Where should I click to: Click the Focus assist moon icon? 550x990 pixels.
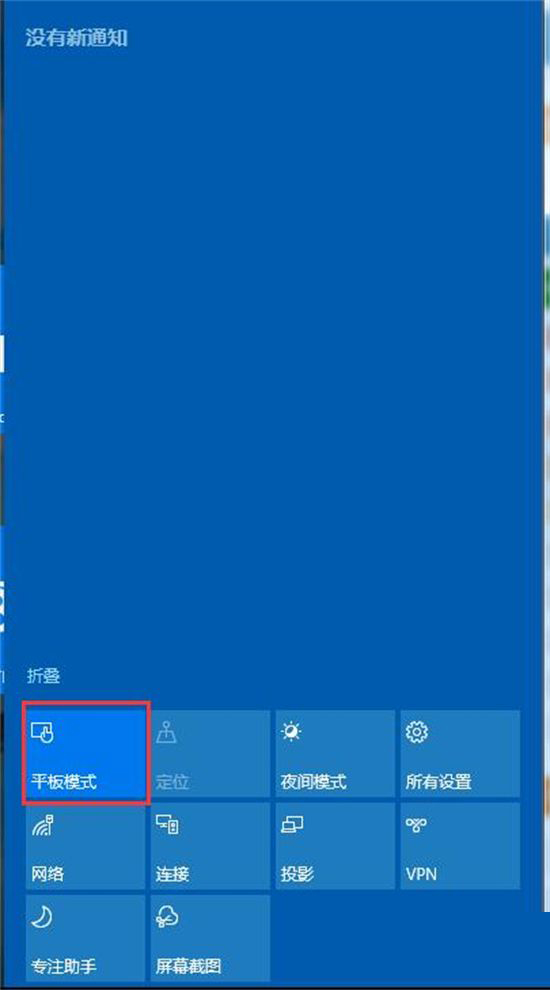[x=42, y=917]
